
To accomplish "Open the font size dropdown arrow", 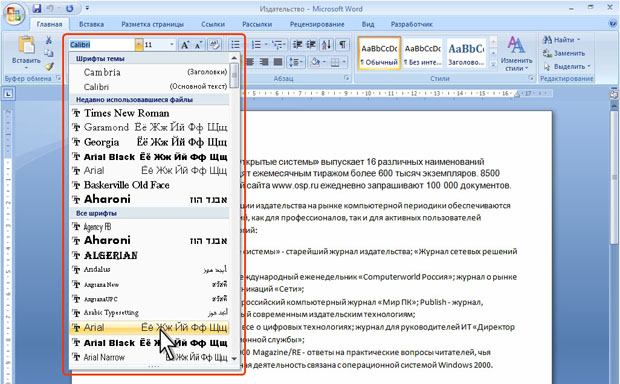I will 172,45.
